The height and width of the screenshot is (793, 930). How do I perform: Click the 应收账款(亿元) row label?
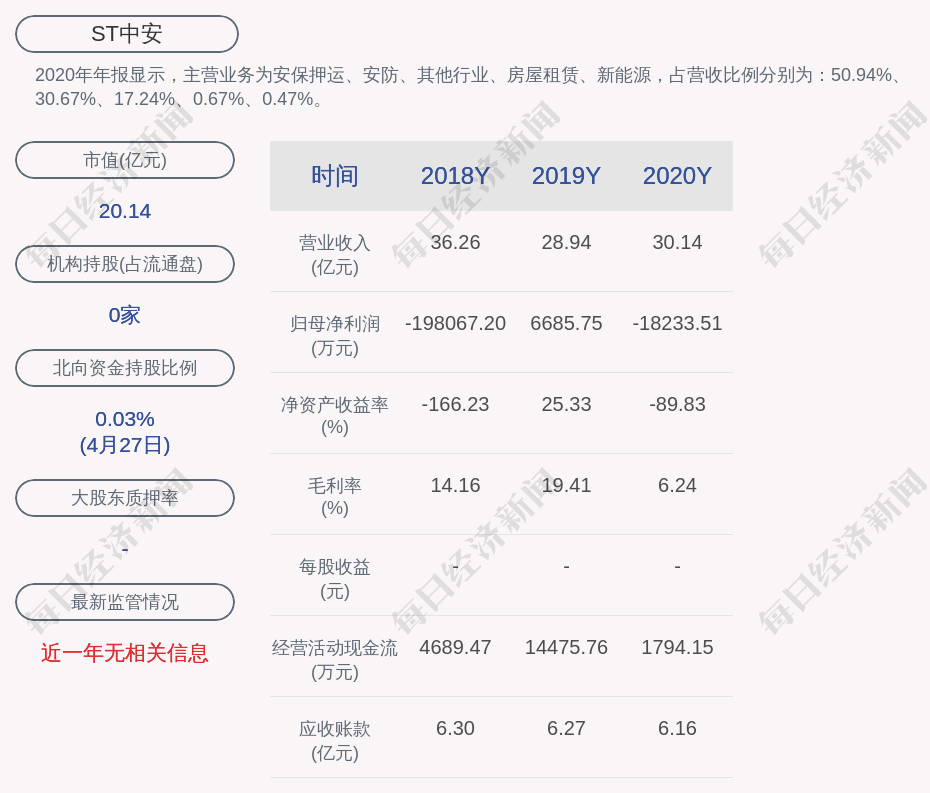click(335, 741)
